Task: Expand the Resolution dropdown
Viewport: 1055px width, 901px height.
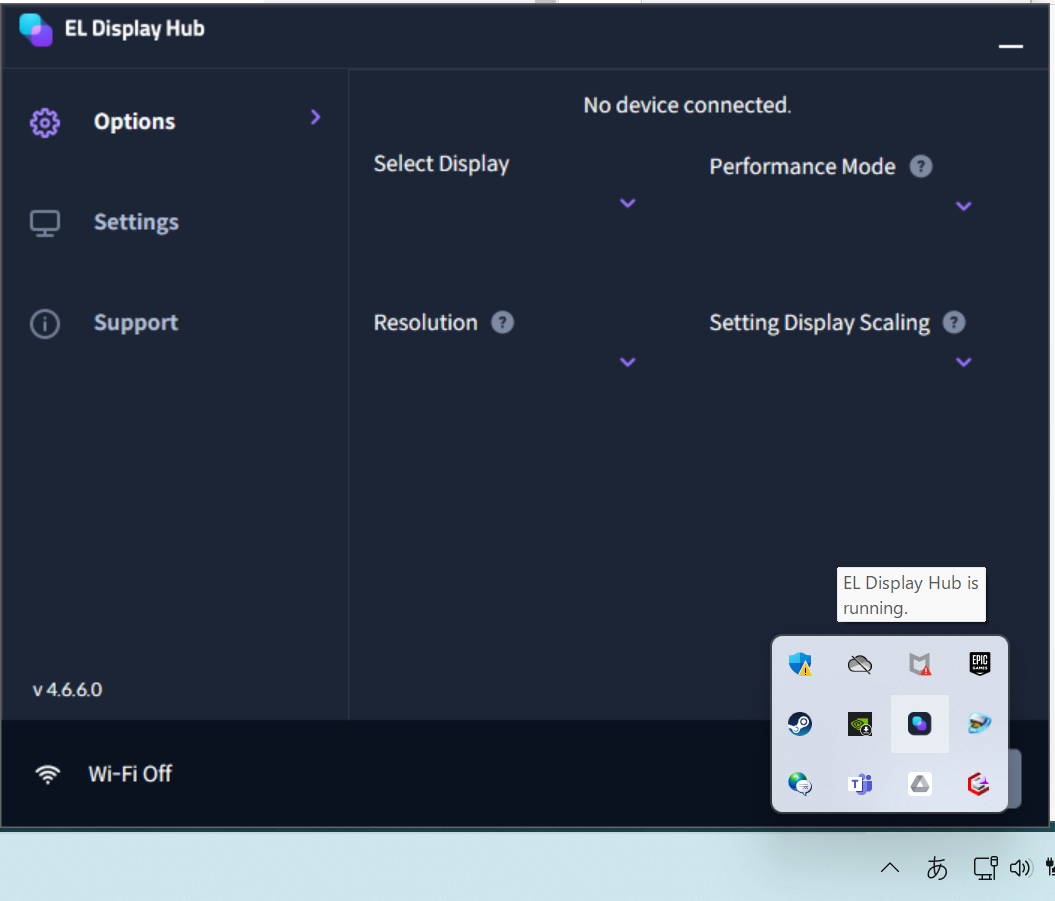Action: pyautogui.click(x=627, y=362)
